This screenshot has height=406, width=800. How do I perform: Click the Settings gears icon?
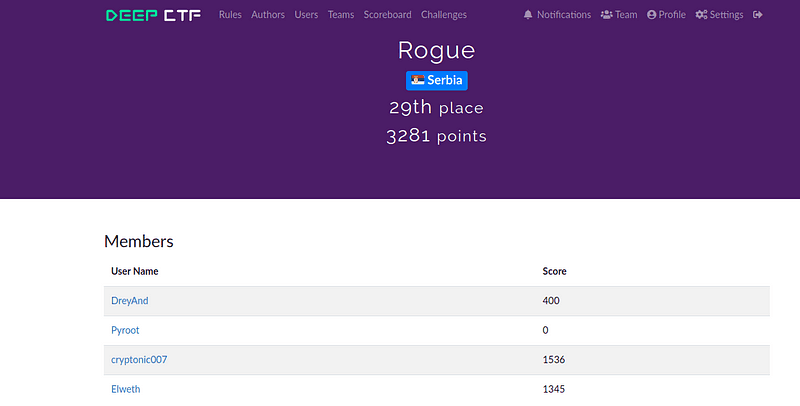(701, 15)
